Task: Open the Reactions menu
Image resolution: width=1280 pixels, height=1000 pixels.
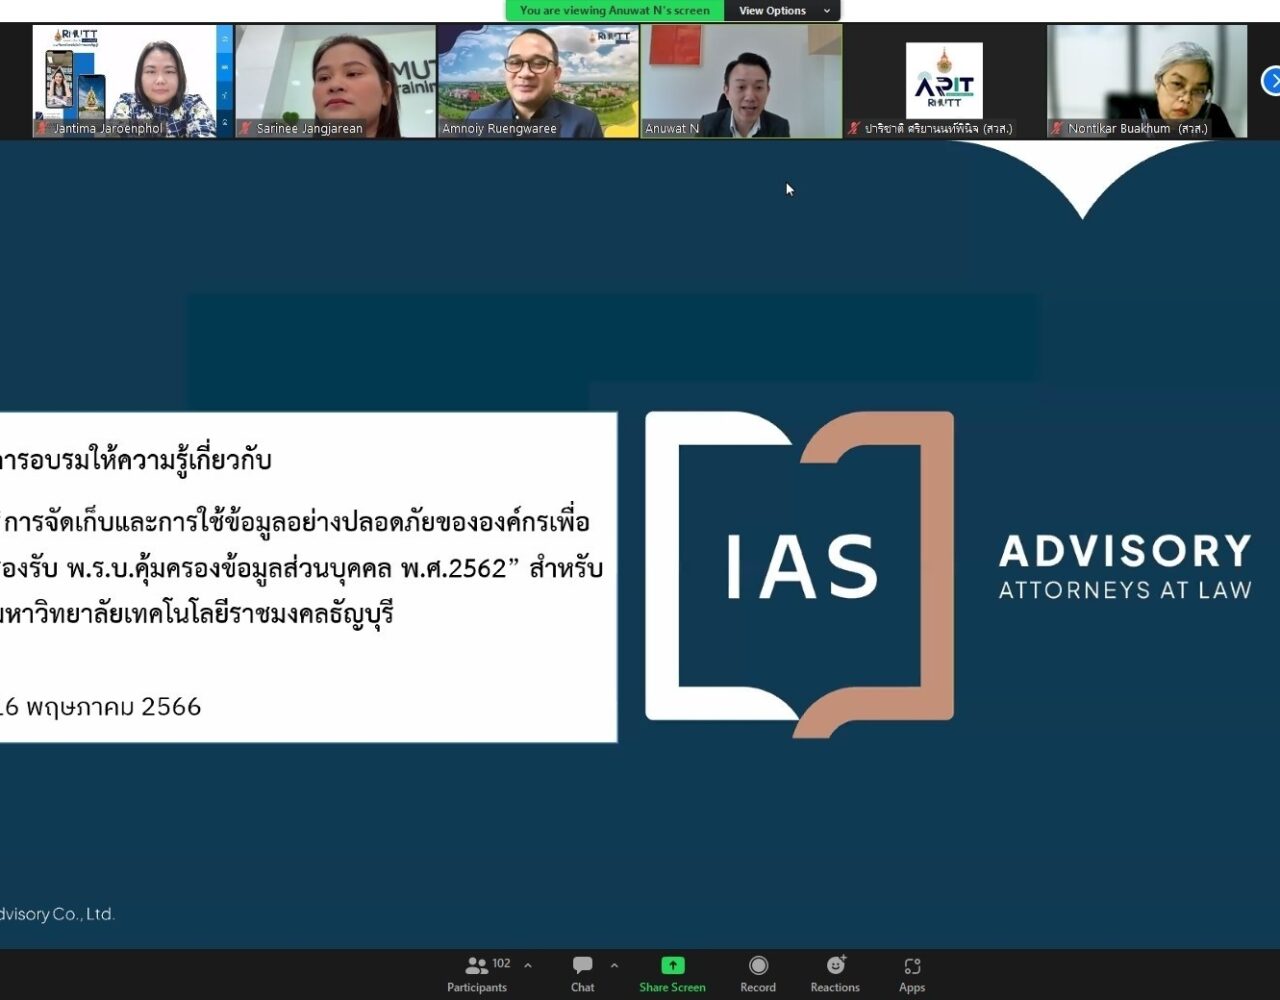Action: click(x=835, y=975)
